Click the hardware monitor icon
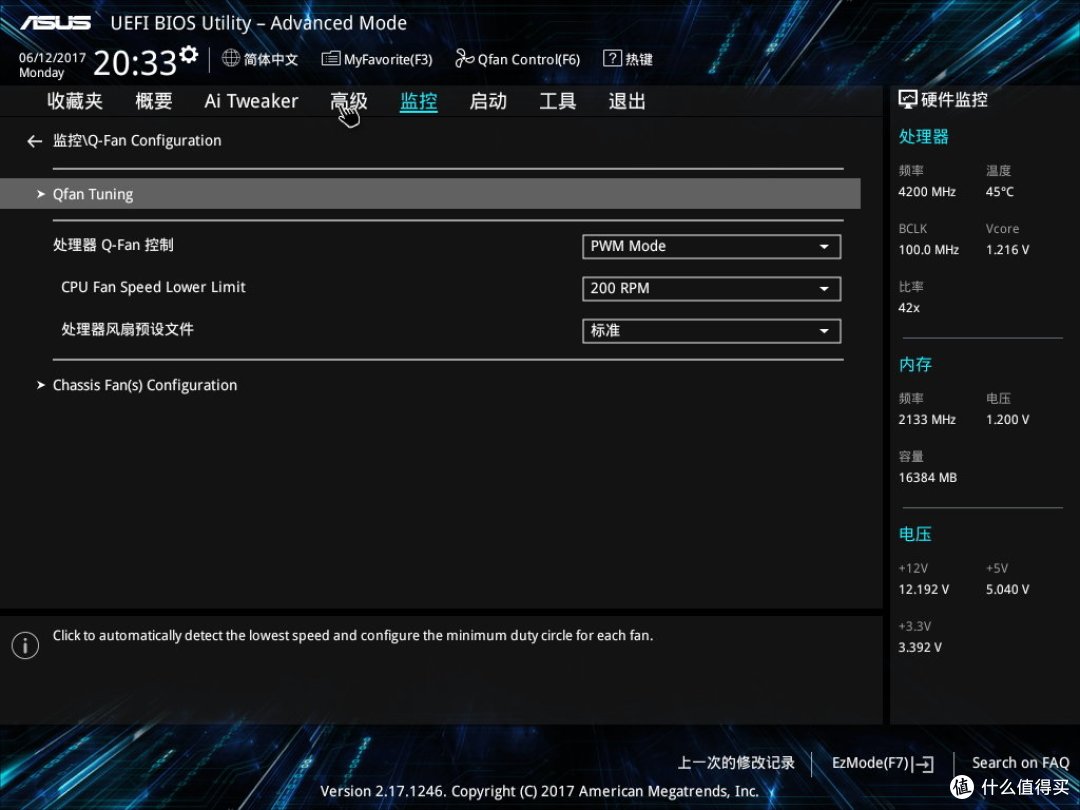This screenshot has height=810, width=1080. pyautogui.click(x=908, y=100)
